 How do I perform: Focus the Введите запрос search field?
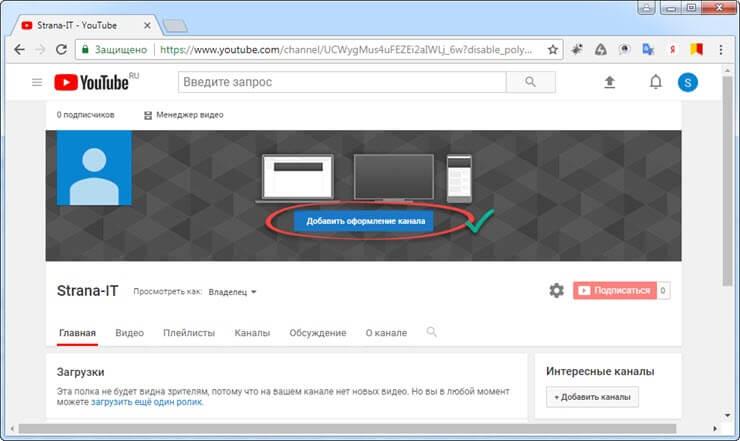(x=342, y=82)
